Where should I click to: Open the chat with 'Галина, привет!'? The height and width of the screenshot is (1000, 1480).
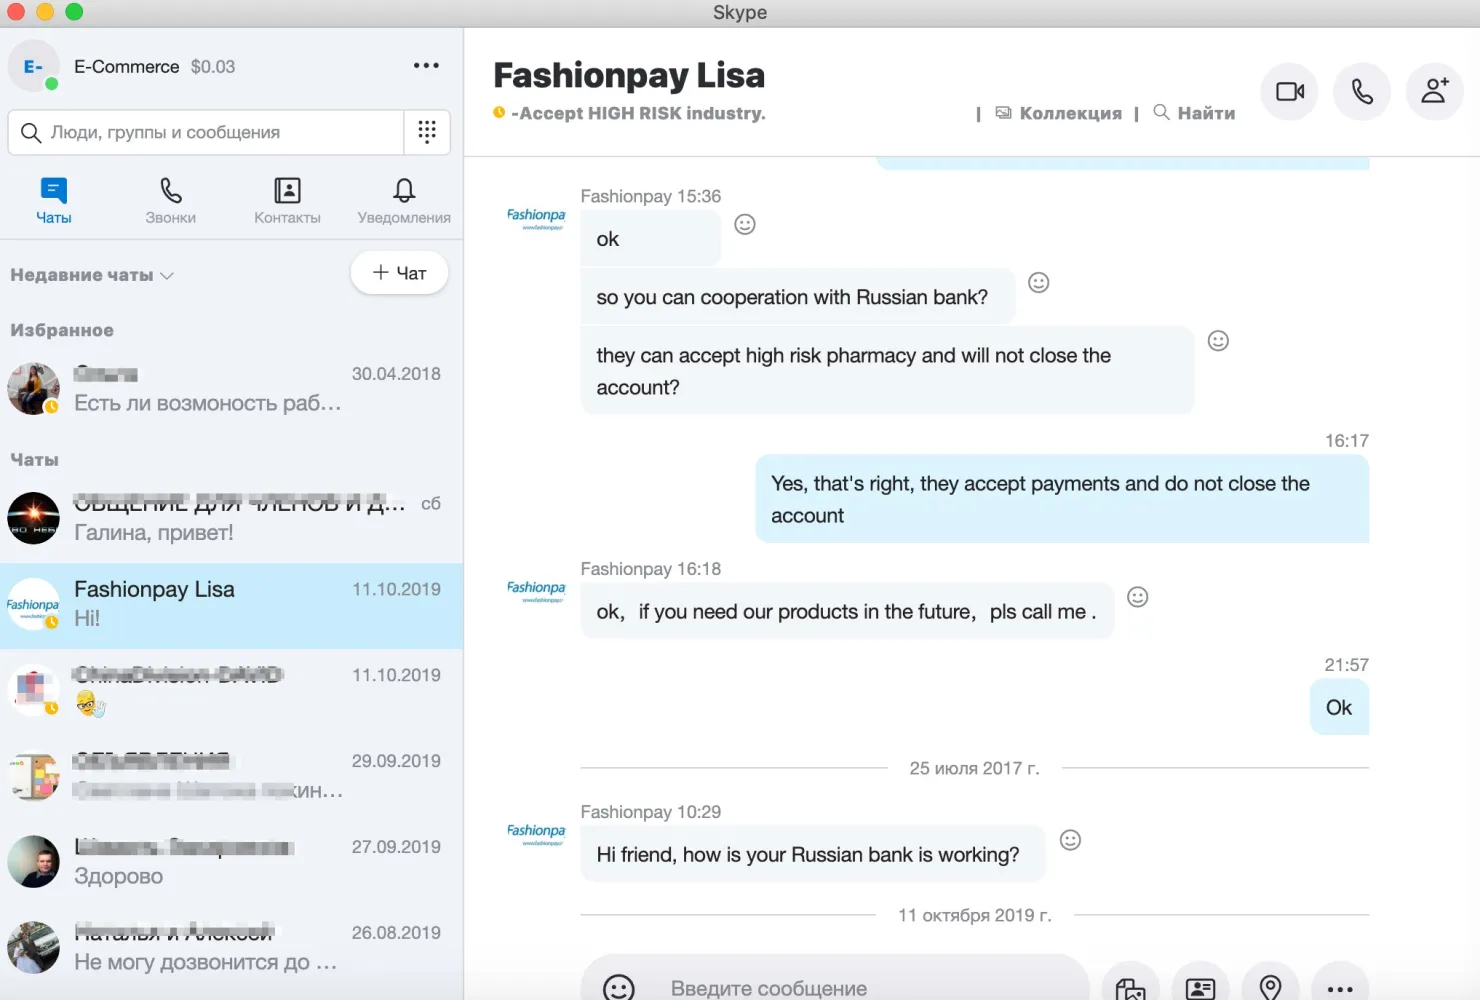tap(231, 518)
